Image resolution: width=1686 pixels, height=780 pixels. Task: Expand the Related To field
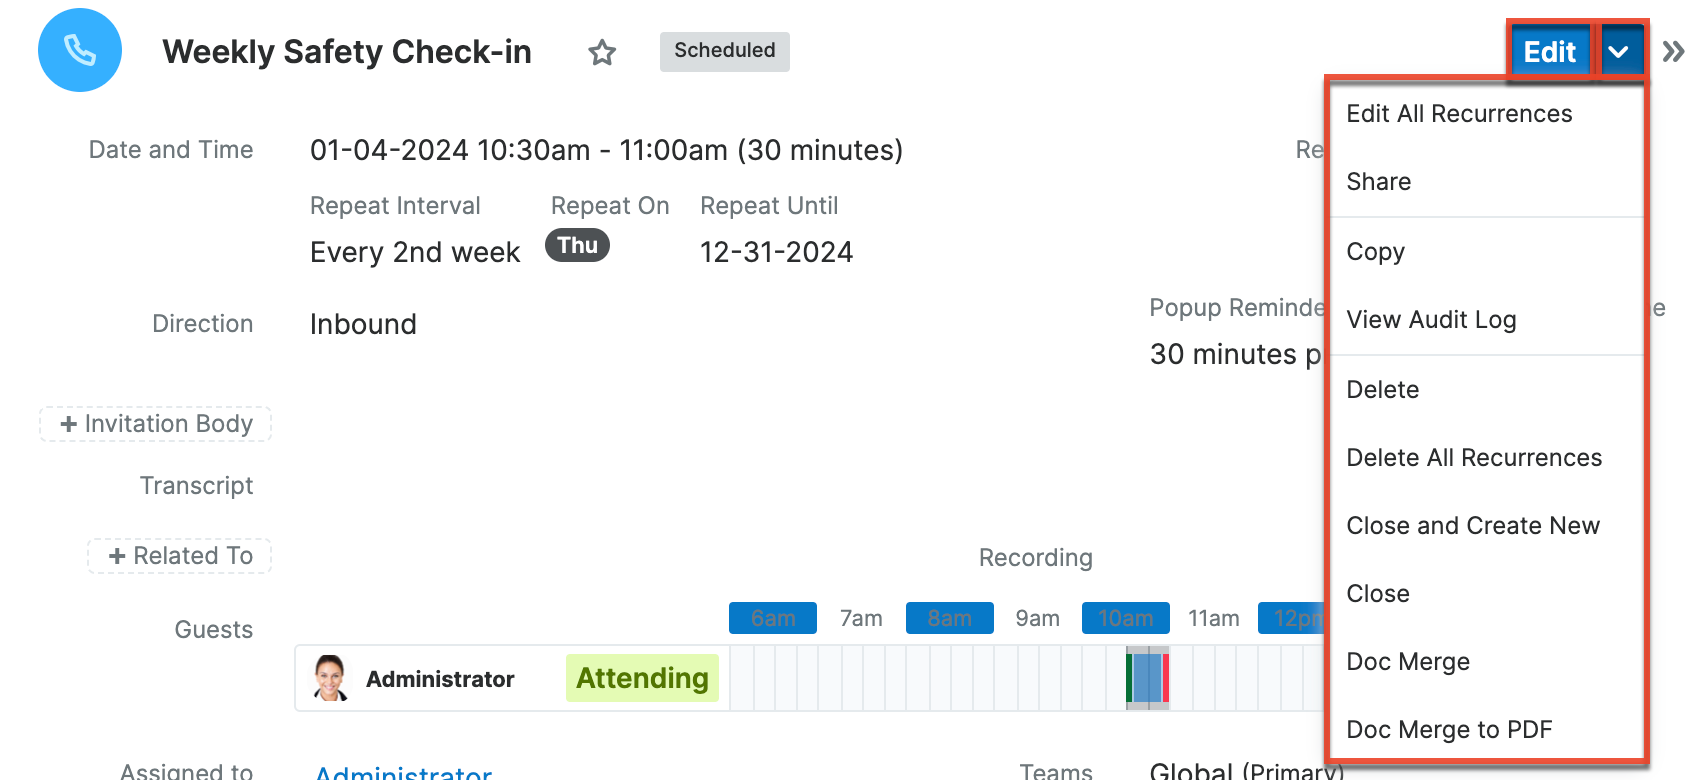(x=180, y=556)
